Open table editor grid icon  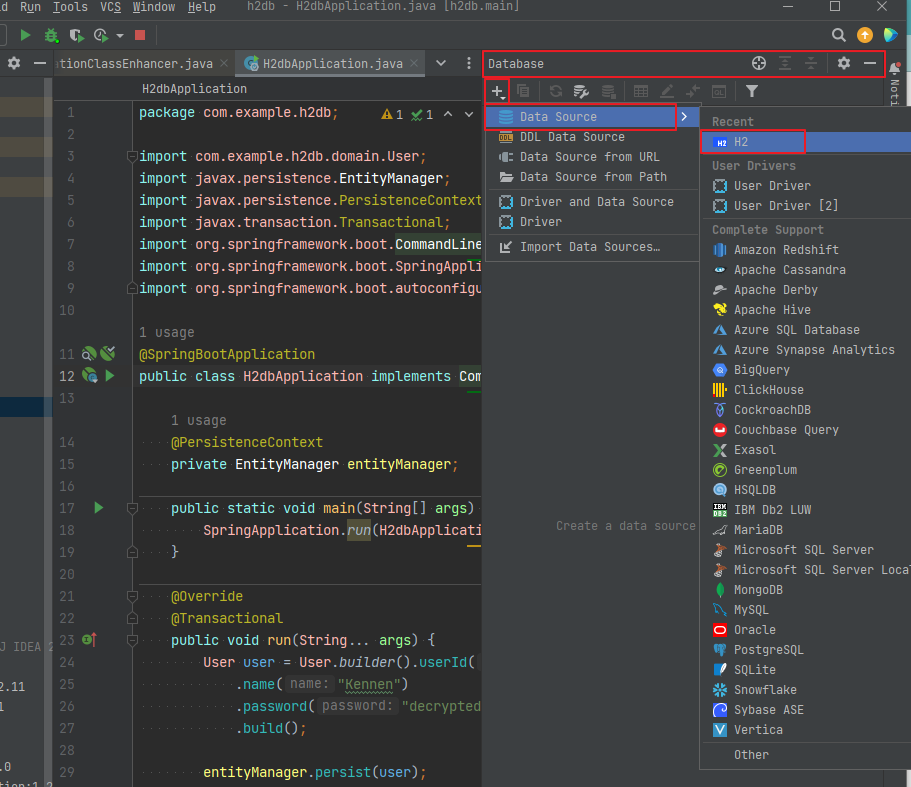tap(641, 91)
